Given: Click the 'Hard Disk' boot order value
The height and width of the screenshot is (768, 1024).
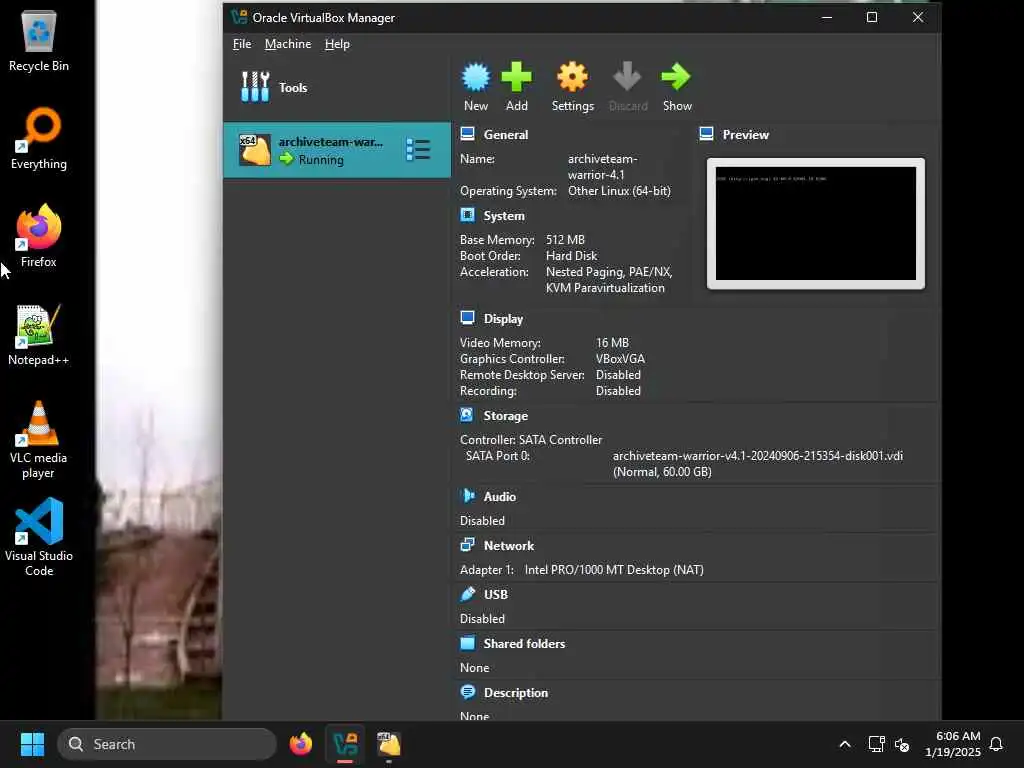Looking at the screenshot, I should [x=571, y=255].
